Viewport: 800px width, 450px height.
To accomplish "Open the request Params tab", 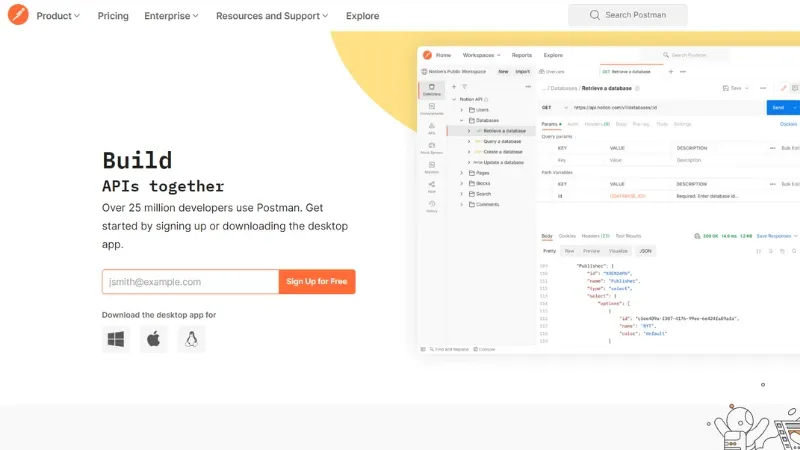I will pyautogui.click(x=549, y=124).
